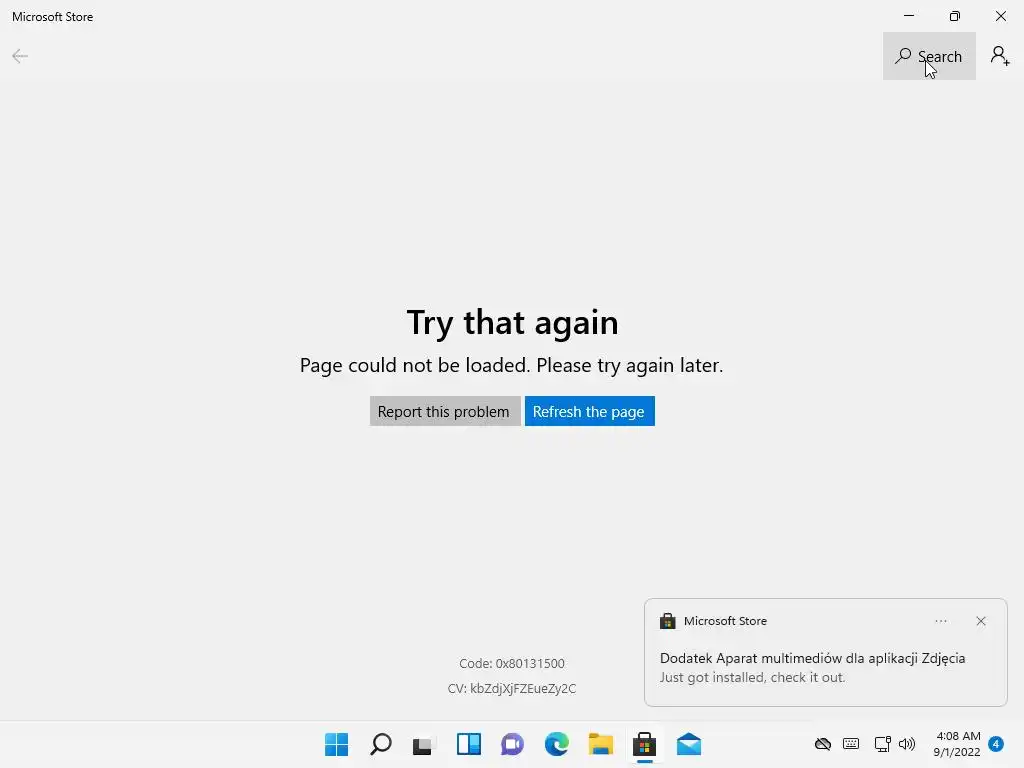
Task: Close the Microsoft Store window
Action: 1000,16
